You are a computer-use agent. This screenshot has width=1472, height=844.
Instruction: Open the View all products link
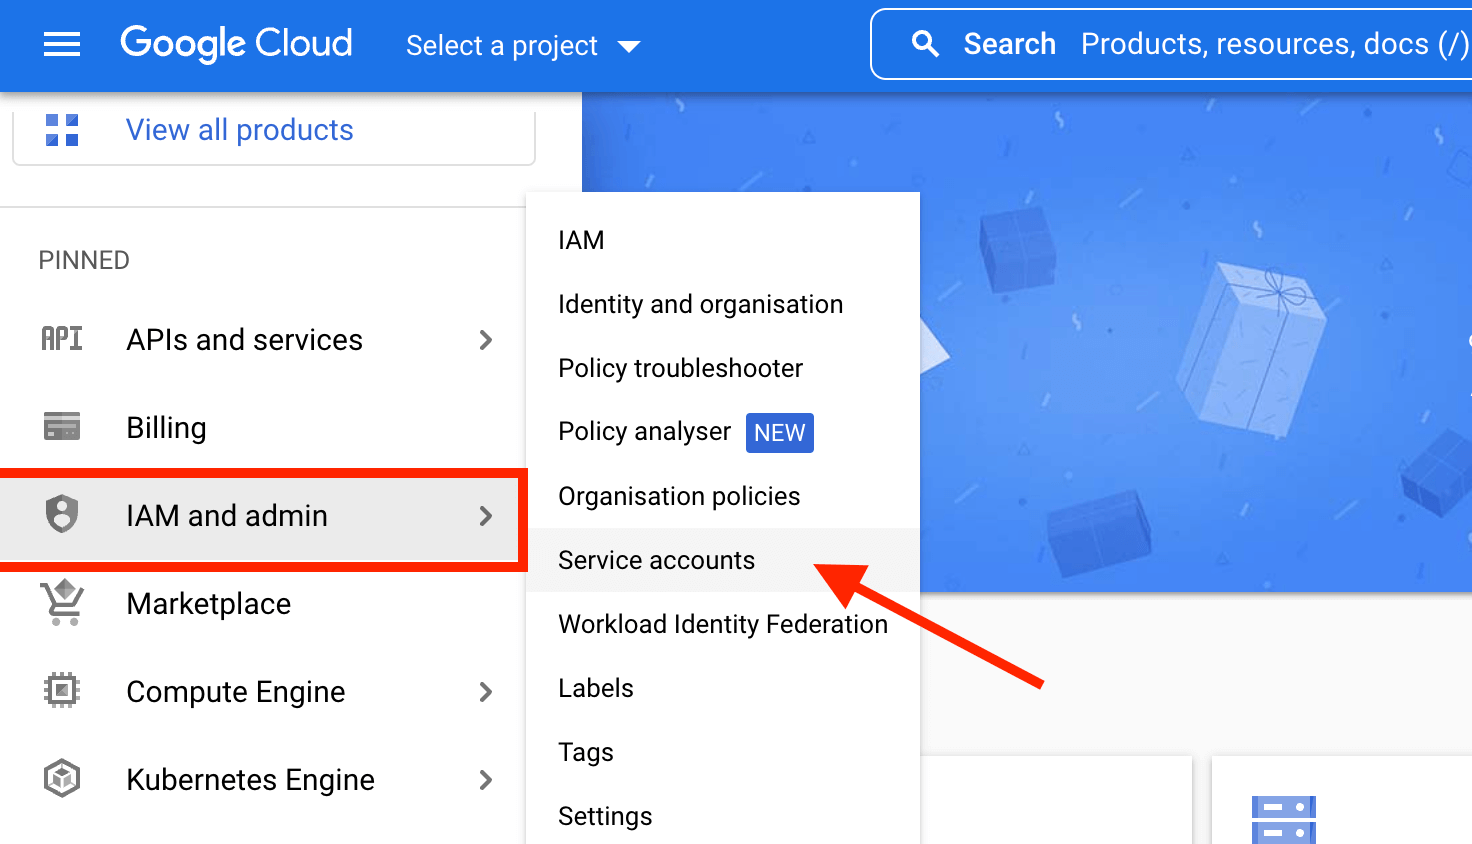click(x=239, y=129)
